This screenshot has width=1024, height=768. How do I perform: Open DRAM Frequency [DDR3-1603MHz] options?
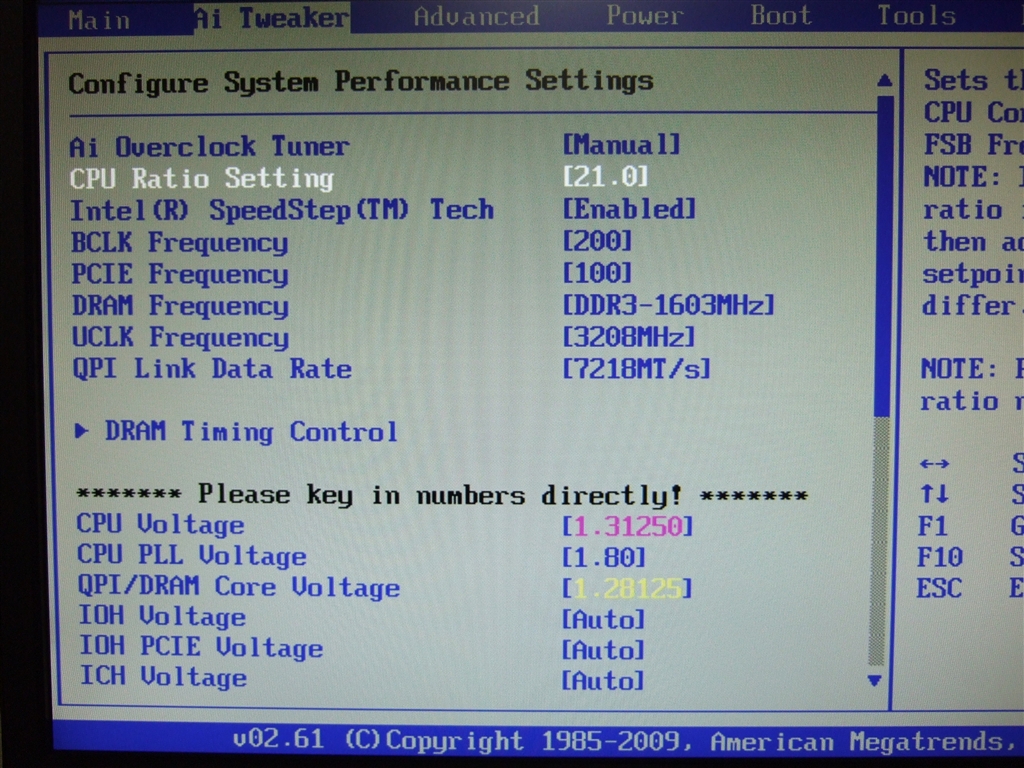pyautogui.click(x=668, y=305)
